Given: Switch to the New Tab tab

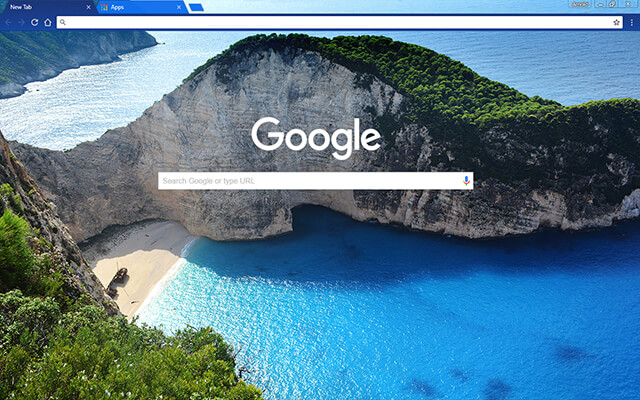Looking at the screenshot, I should coord(40,7).
